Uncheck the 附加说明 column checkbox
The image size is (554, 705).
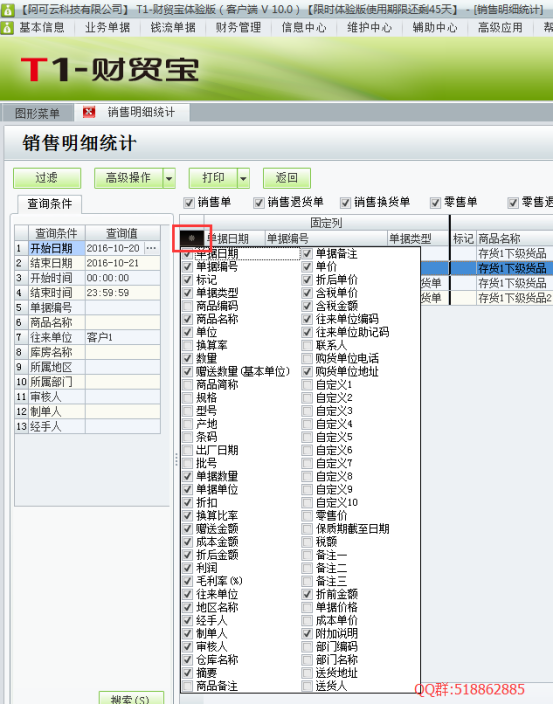307,634
